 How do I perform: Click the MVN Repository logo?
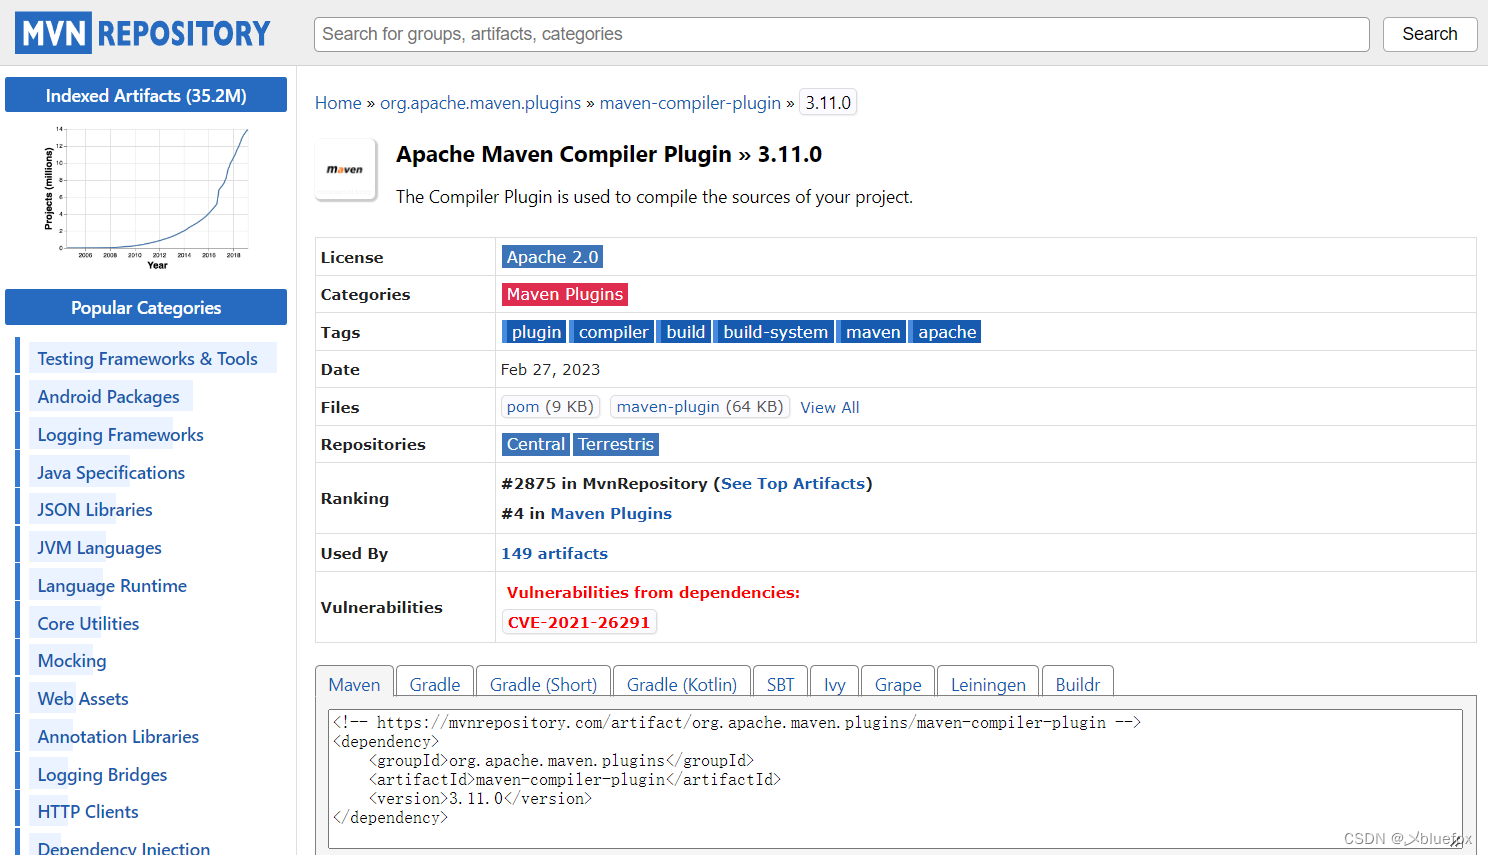pos(142,32)
